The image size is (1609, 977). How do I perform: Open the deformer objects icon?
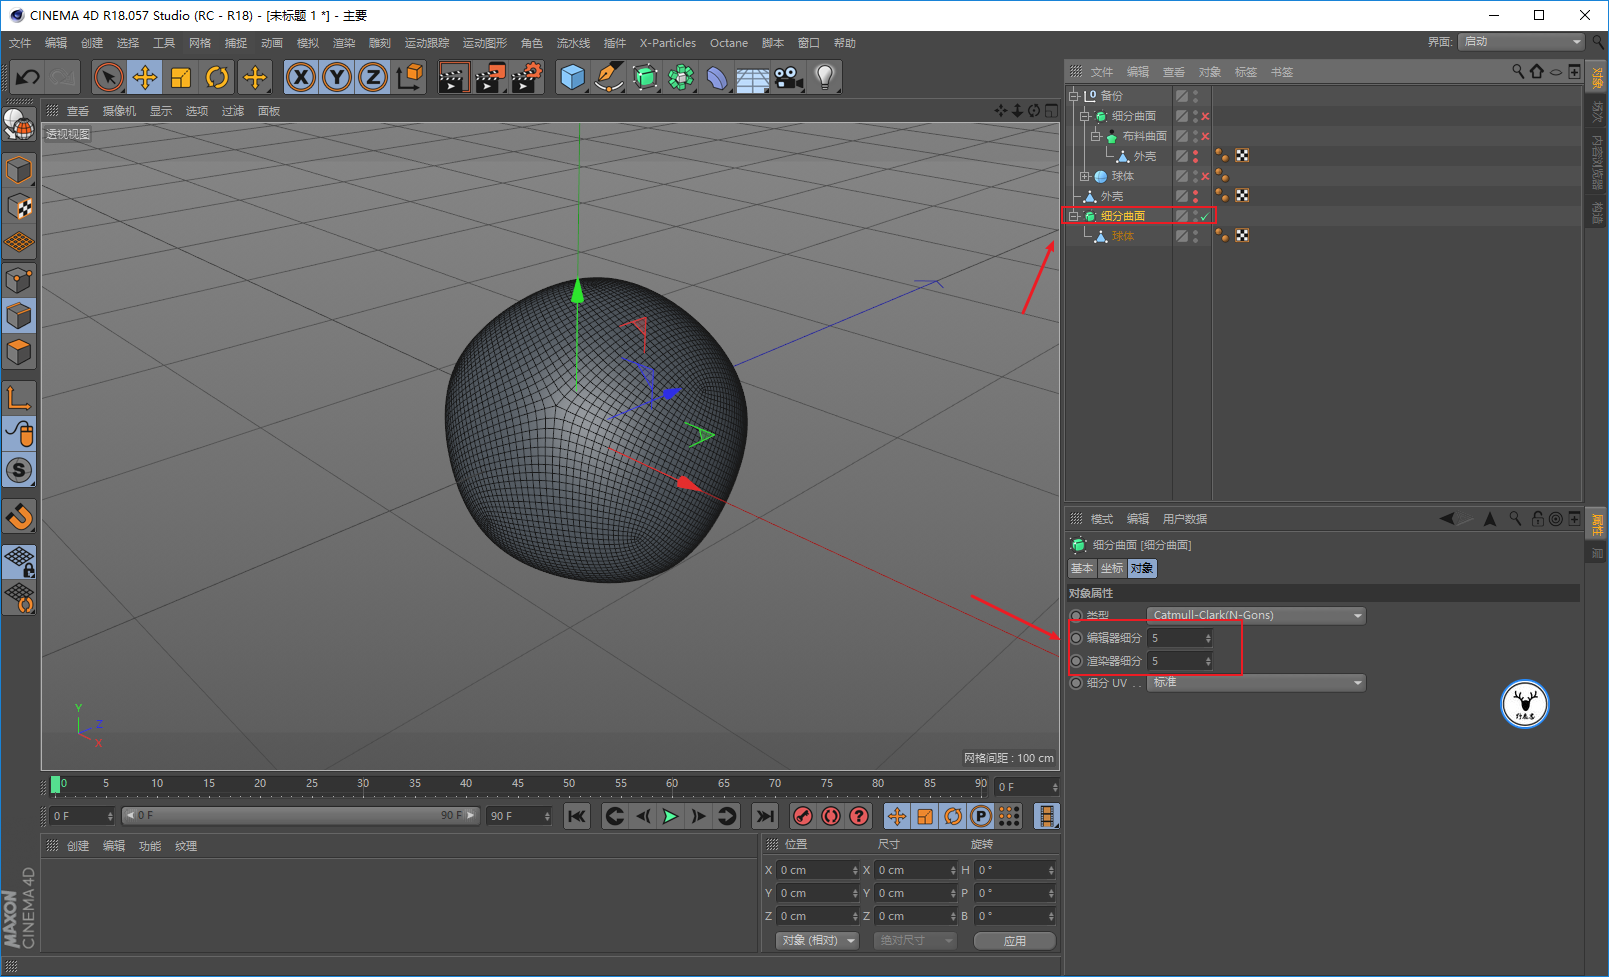pos(717,77)
